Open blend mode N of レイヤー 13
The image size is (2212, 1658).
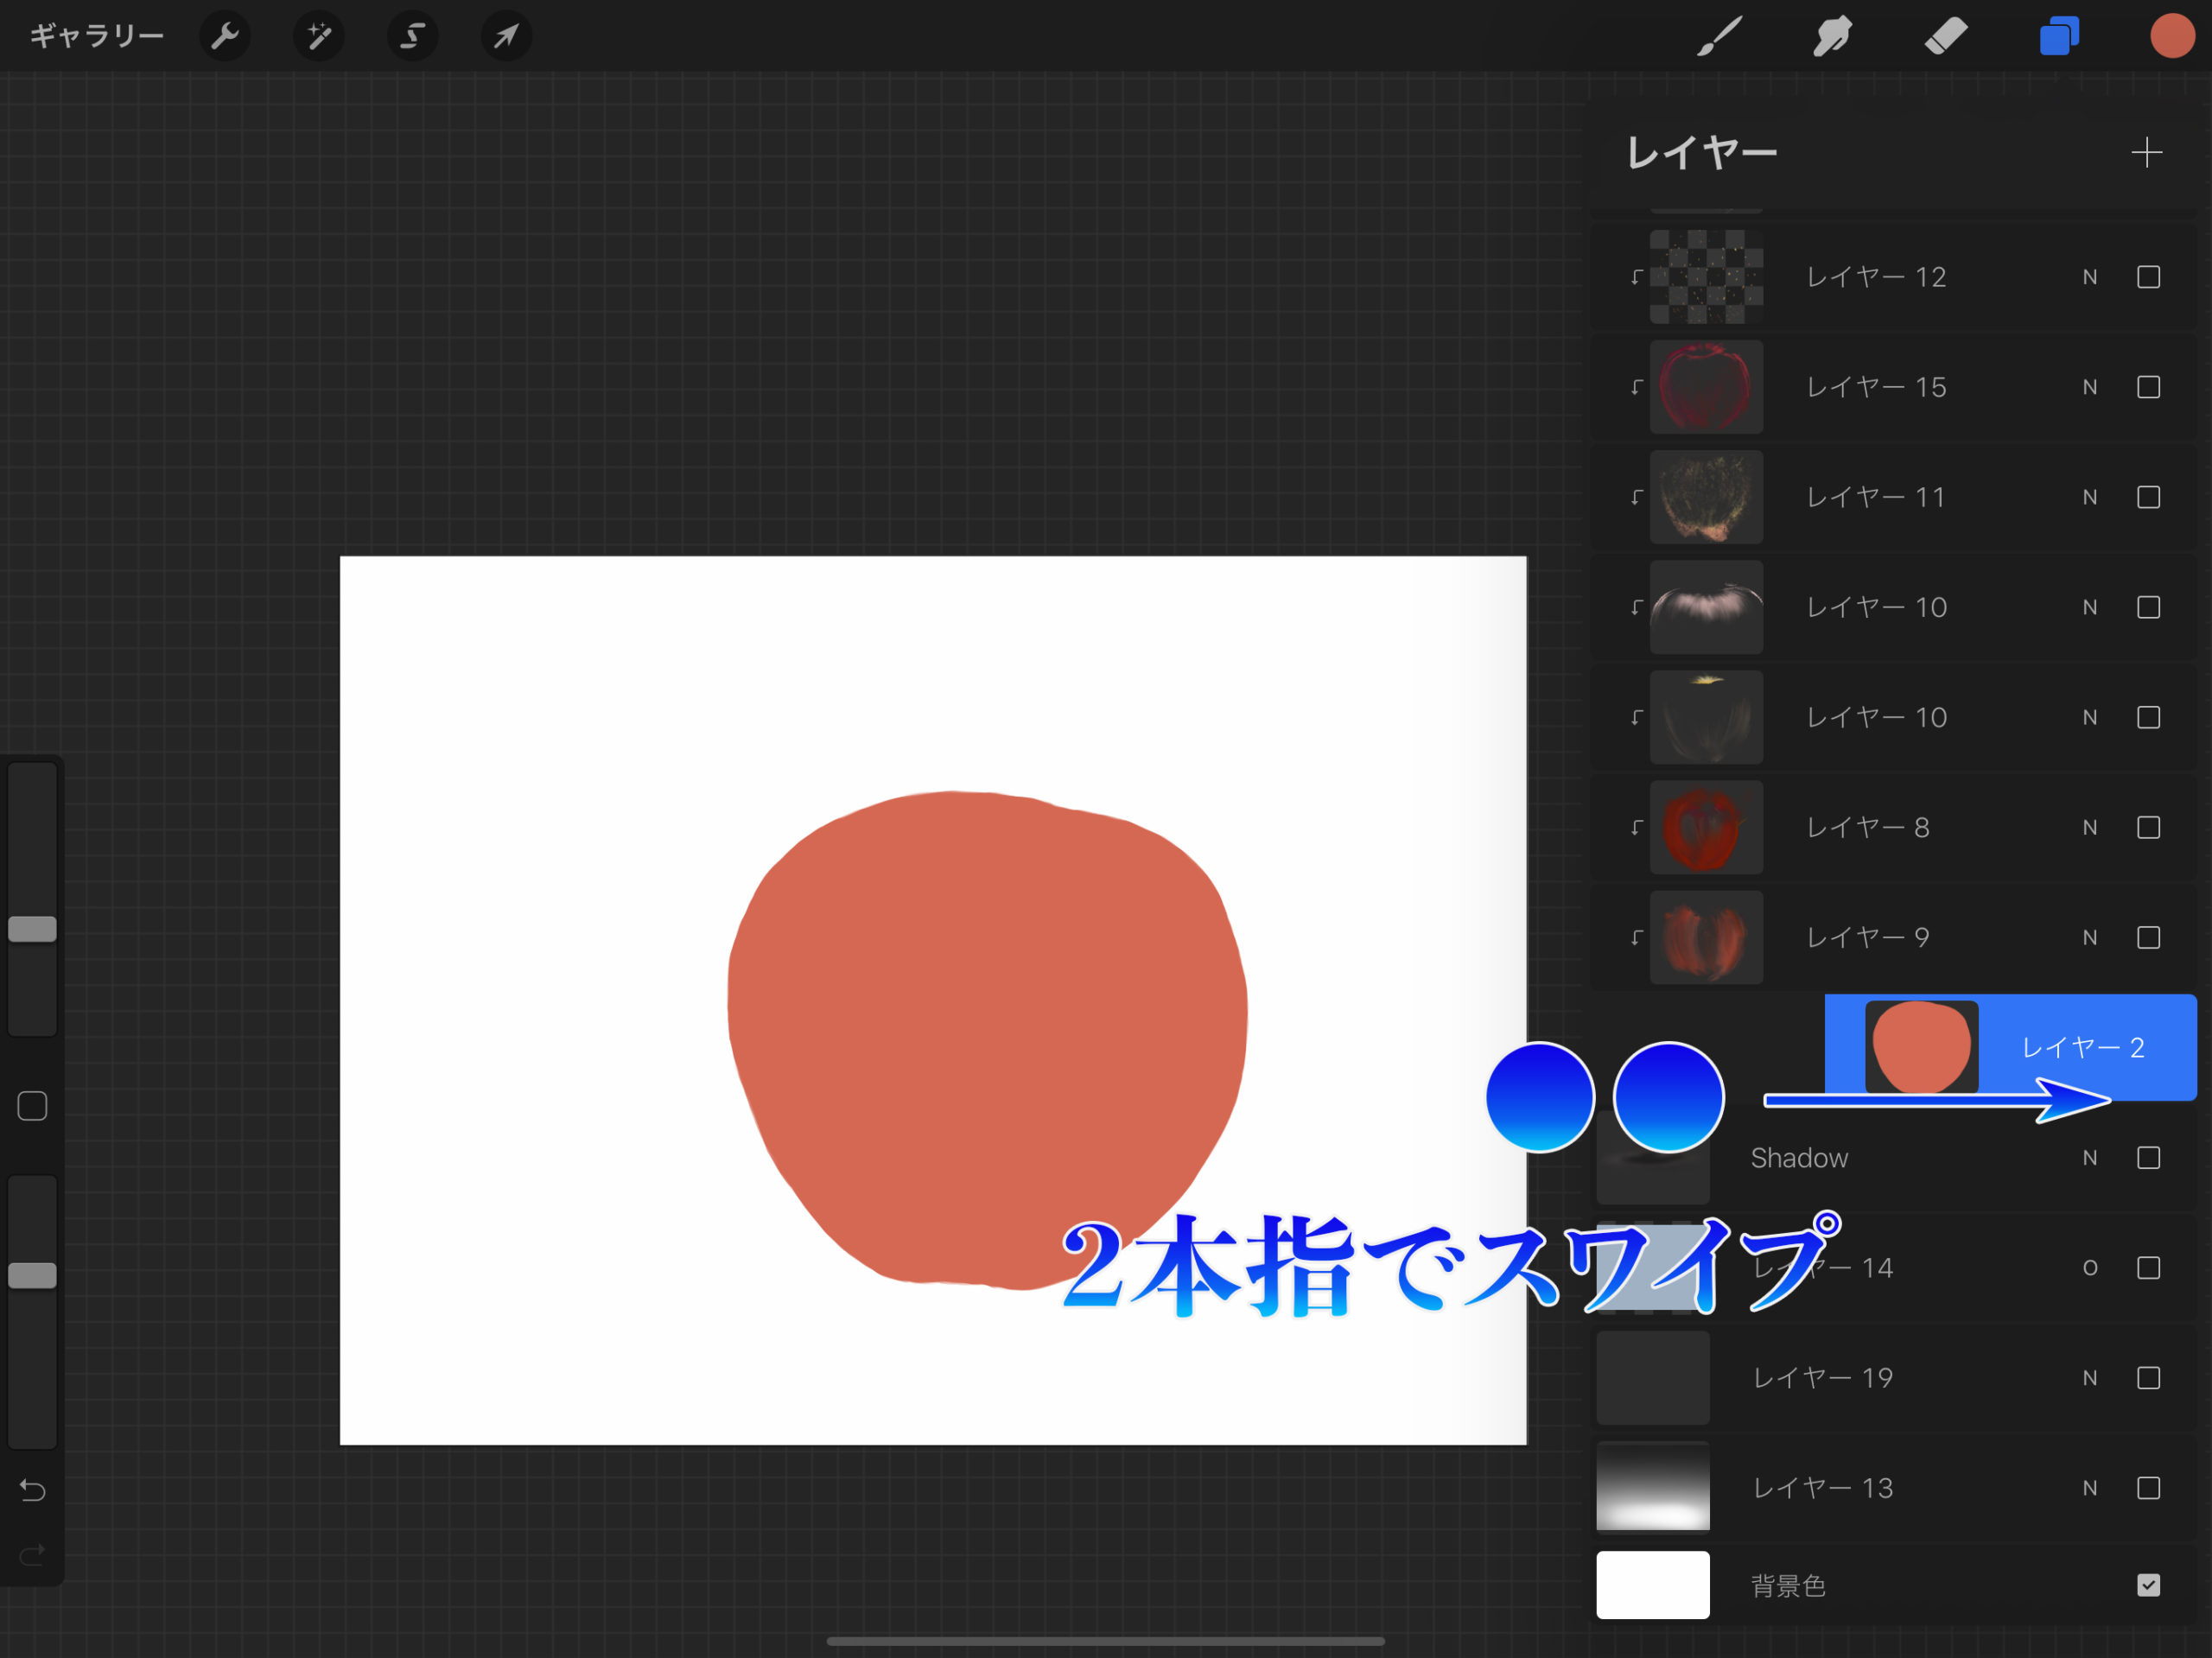pyautogui.click(x=2089, y=1488)
